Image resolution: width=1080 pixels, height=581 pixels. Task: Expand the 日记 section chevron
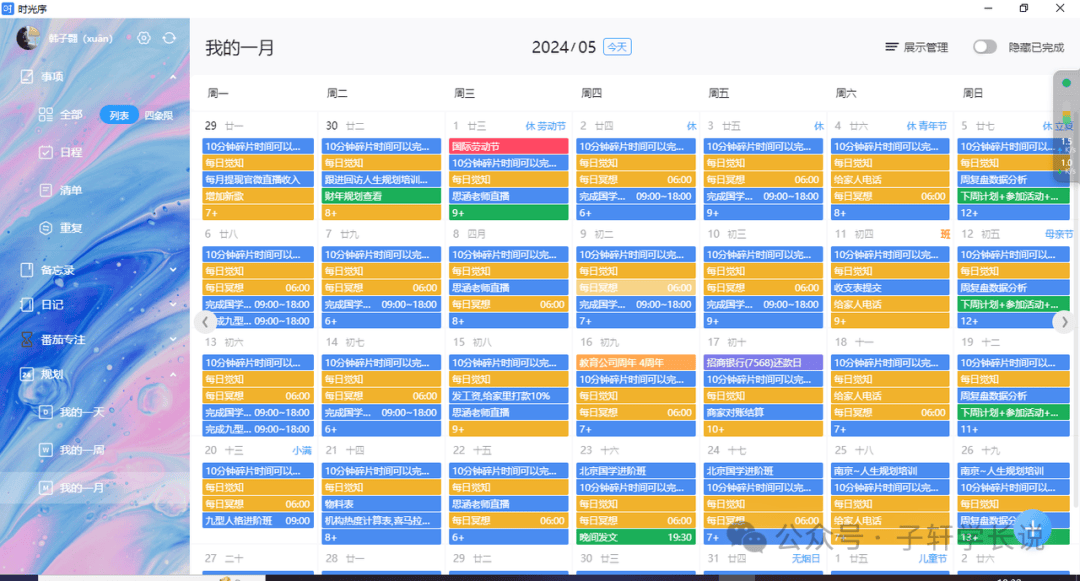(173, 304)
